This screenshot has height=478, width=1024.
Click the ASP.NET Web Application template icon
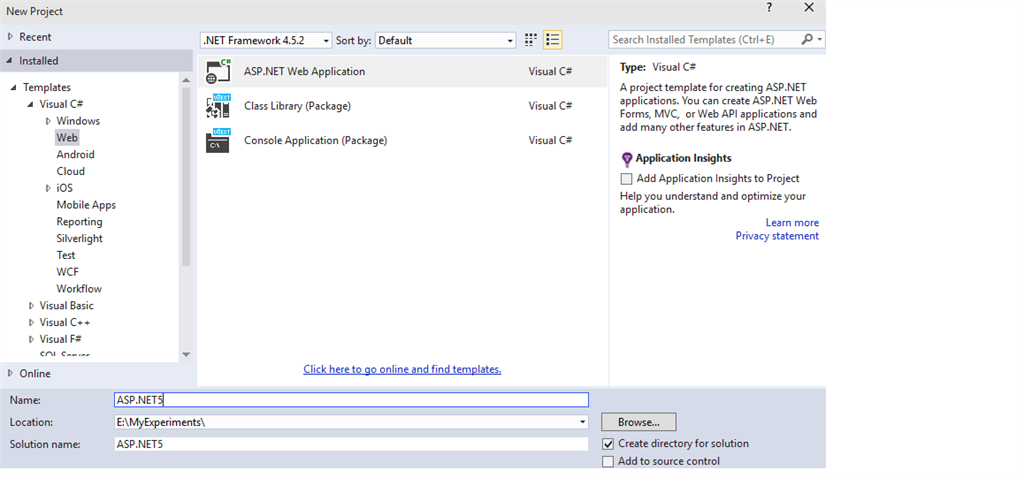pos(218,72)
